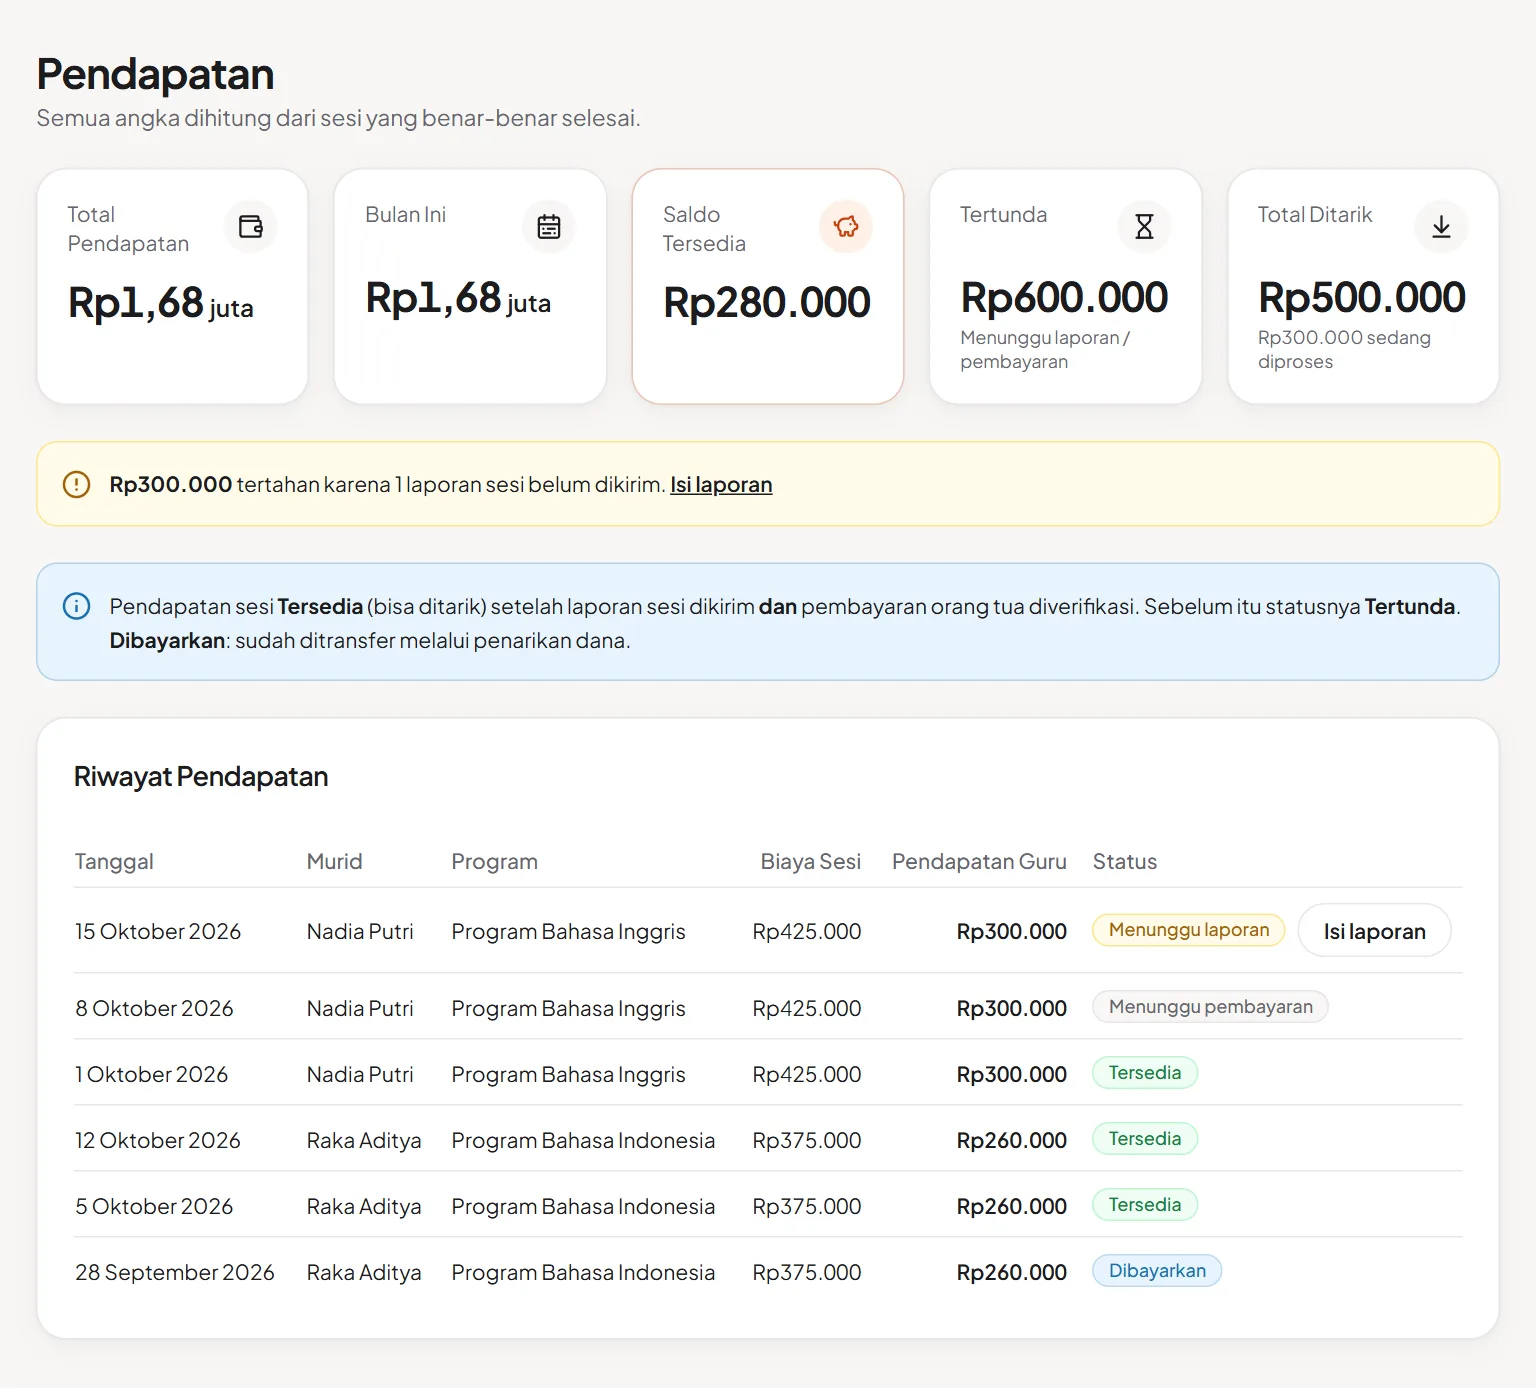The width and height of the screenshot is (1536, 1388).
Task: Click Raka Aditya in the 12 Oktober row
Action: 364,1141
